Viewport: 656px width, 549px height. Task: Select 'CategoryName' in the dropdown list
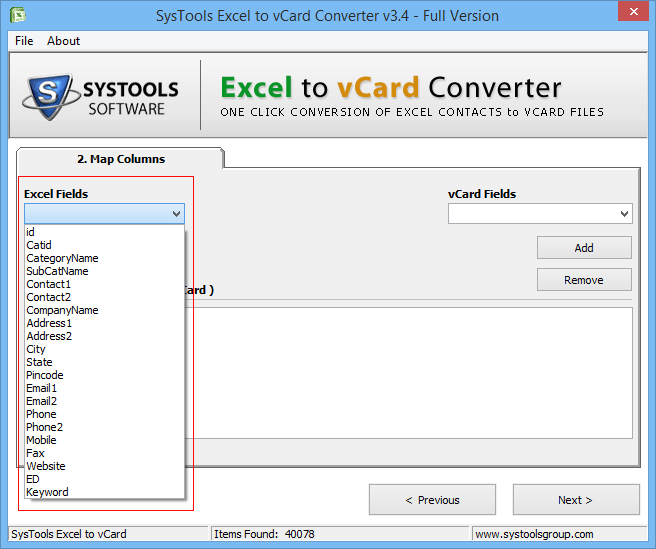click(105, 258)
